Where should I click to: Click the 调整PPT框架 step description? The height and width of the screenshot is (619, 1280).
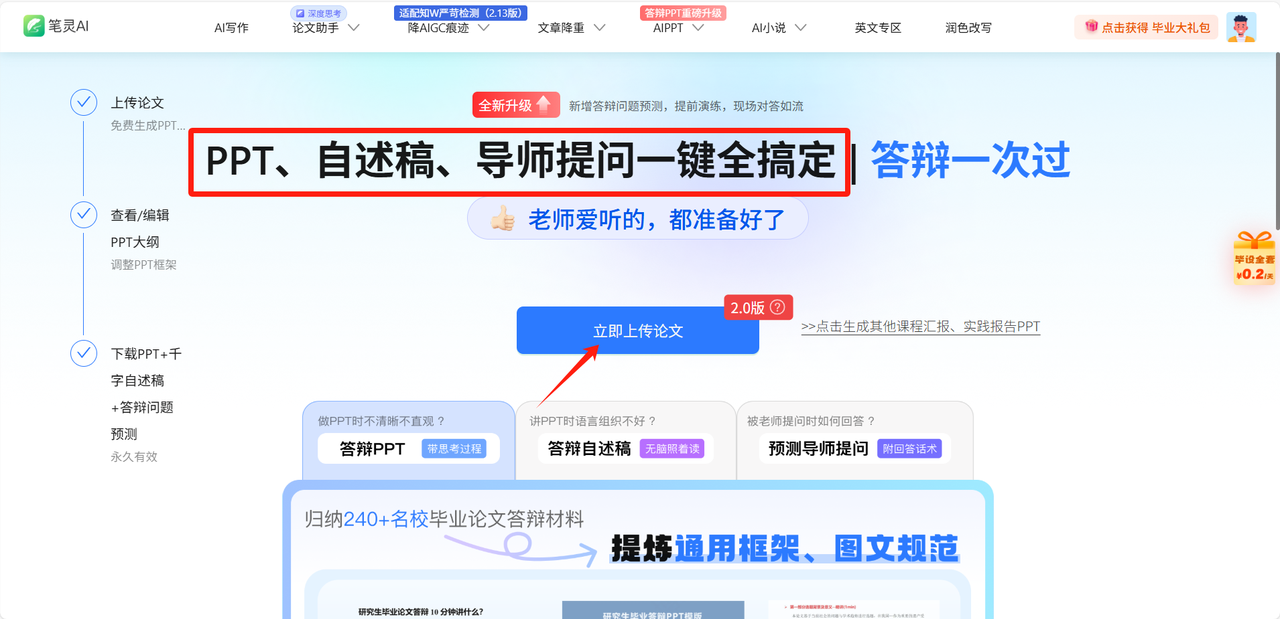pyautogui.click(x=144, y=265)
